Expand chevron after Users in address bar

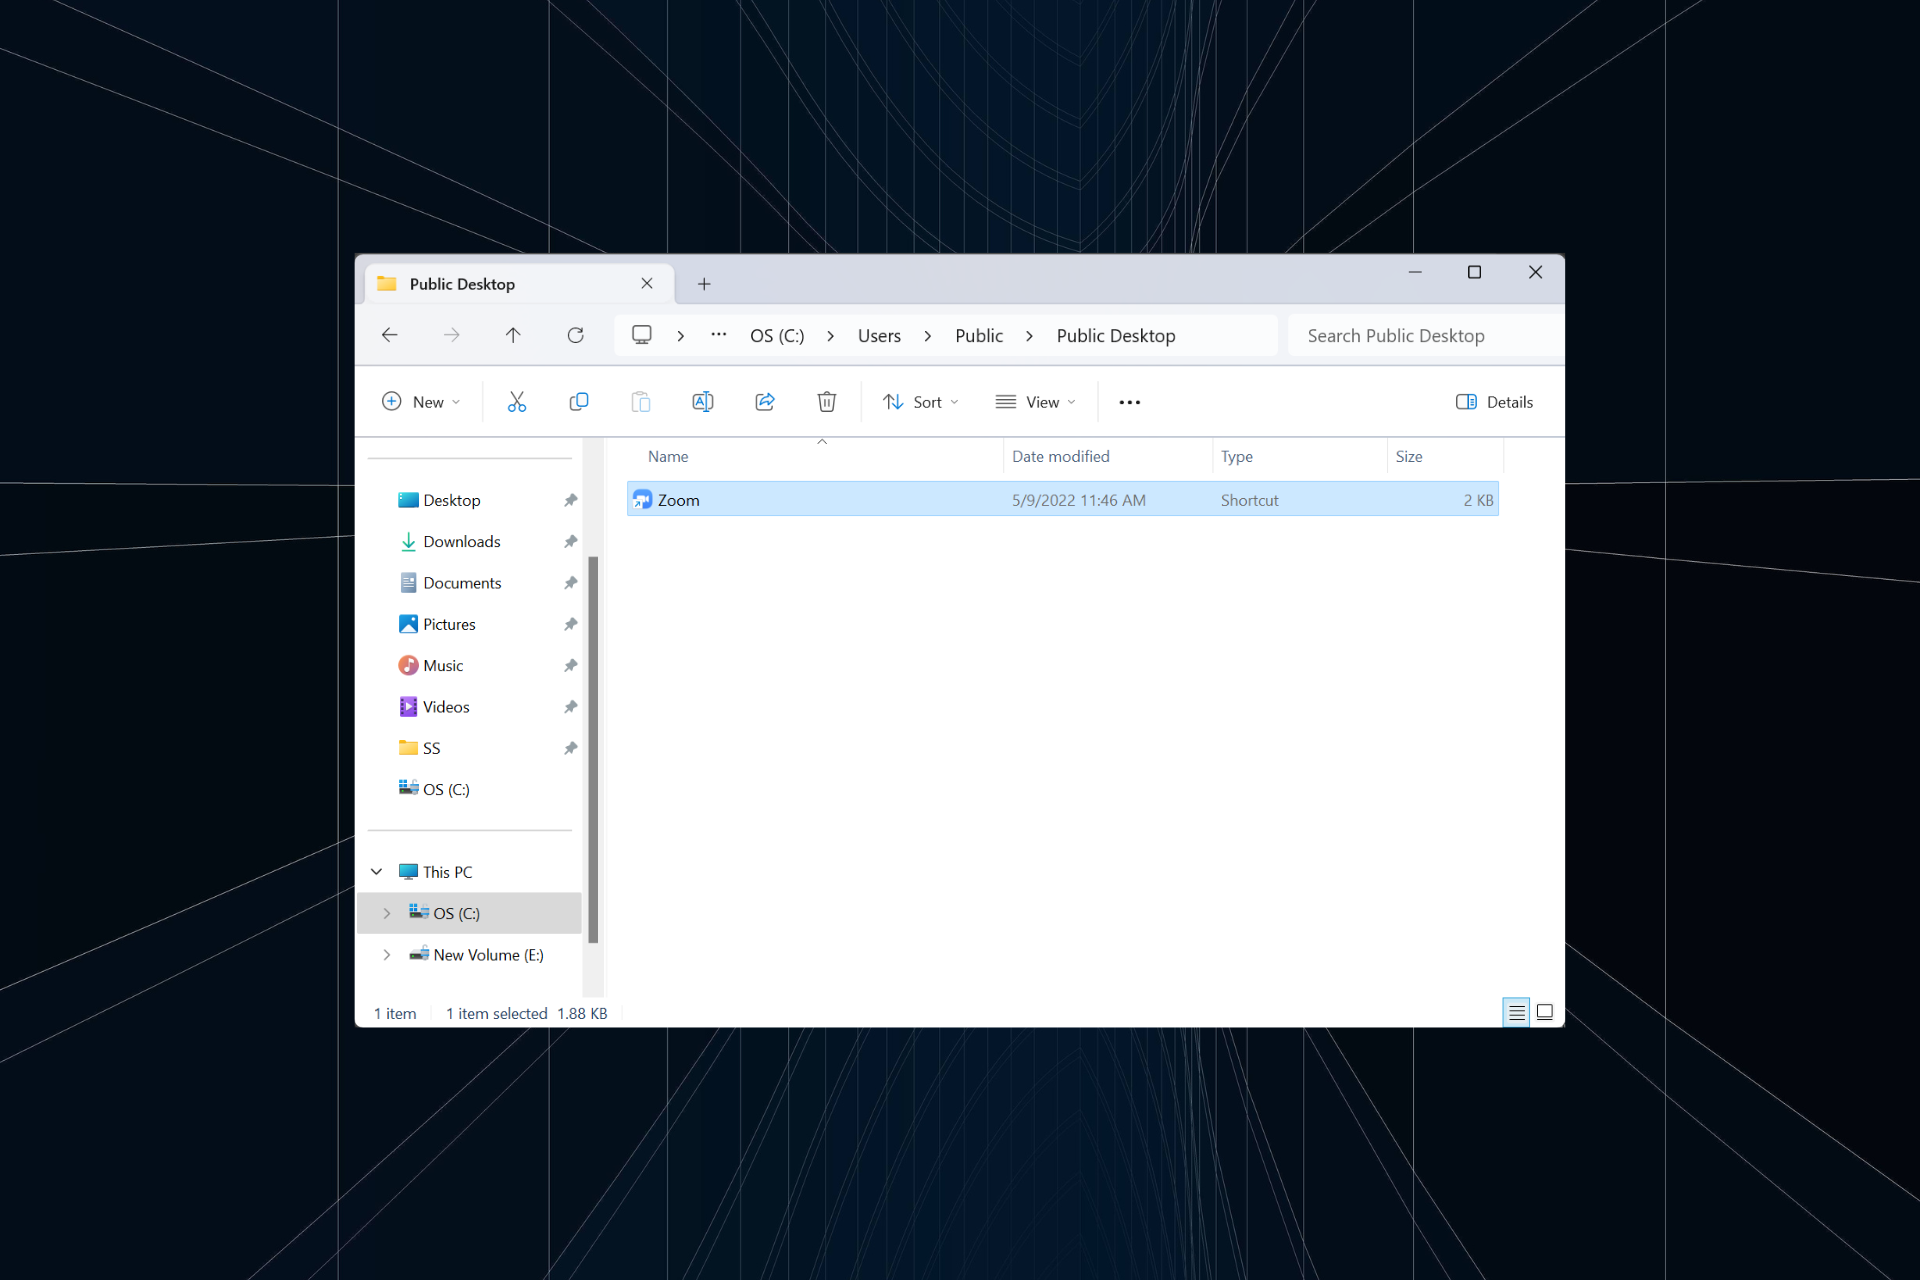point(928,336)
